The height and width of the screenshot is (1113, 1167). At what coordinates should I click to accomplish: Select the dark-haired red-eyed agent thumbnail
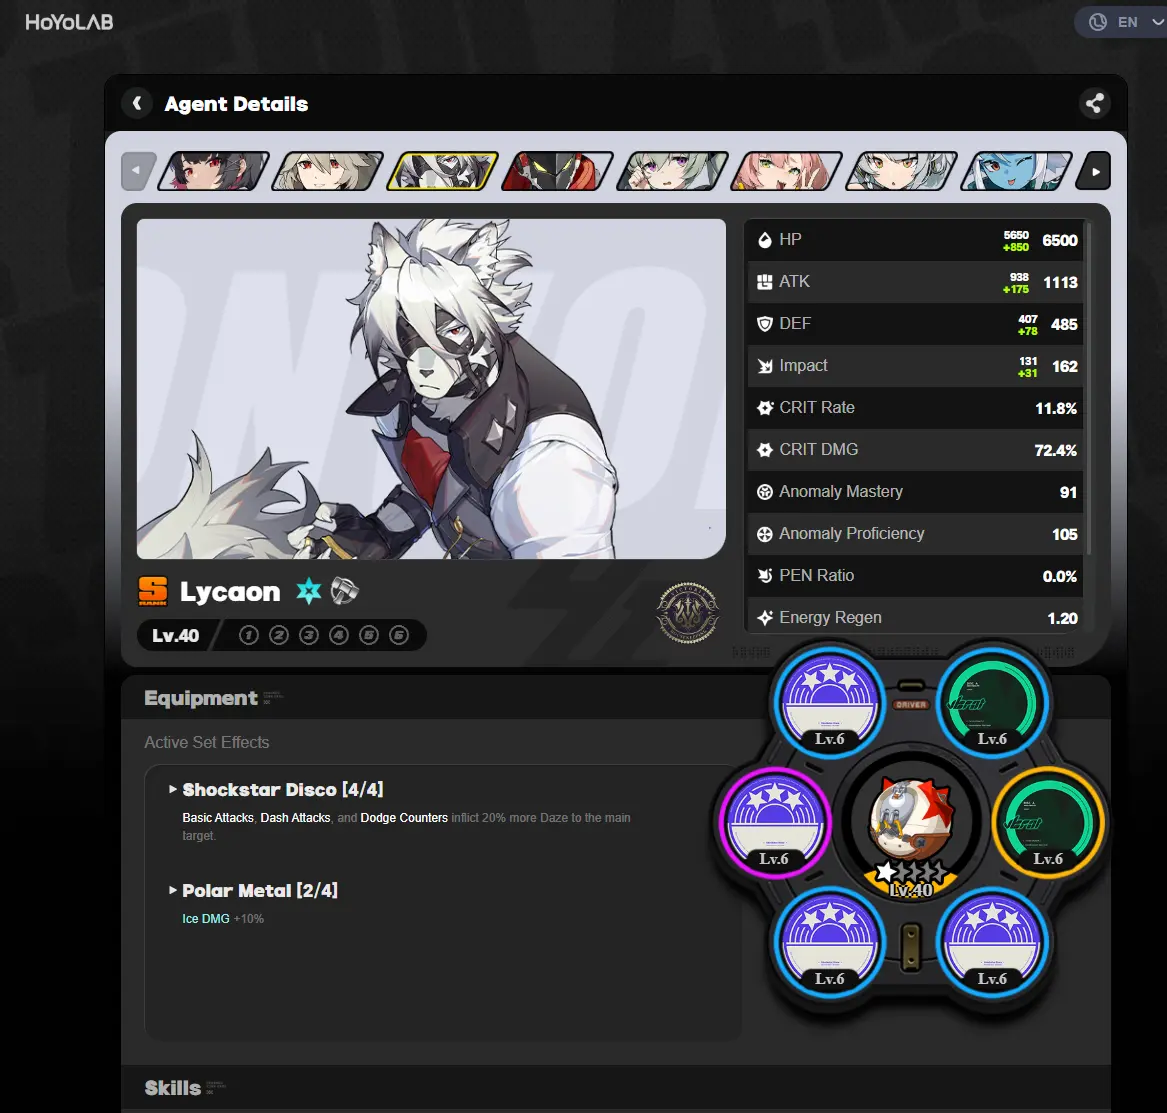214,171
